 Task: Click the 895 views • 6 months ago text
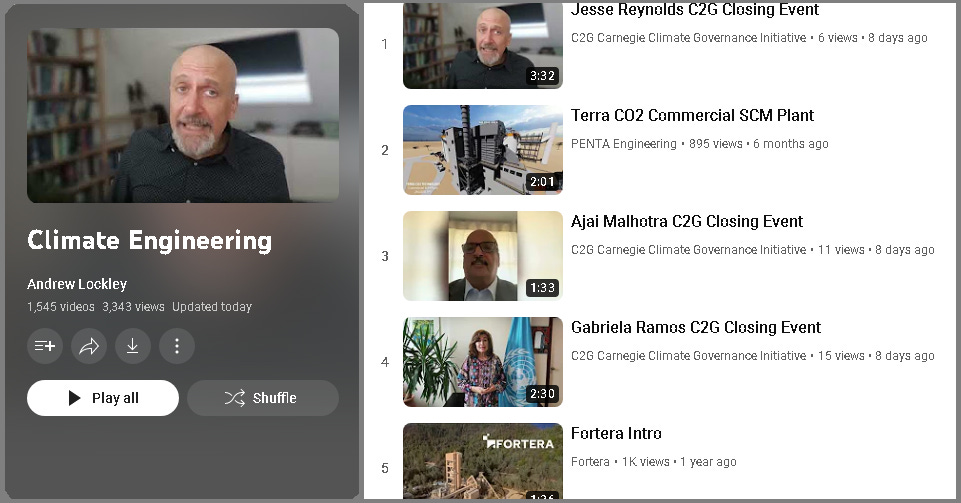759,144
